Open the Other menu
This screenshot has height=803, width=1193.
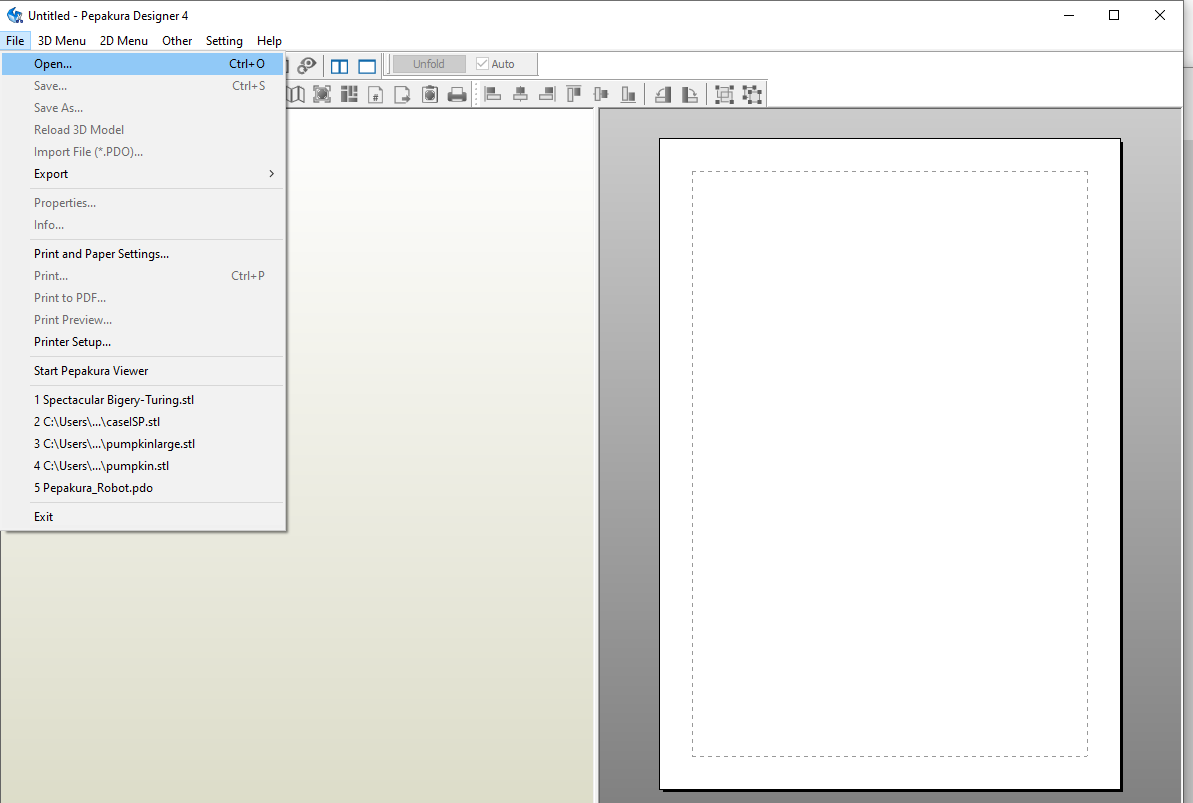point(177,40)
